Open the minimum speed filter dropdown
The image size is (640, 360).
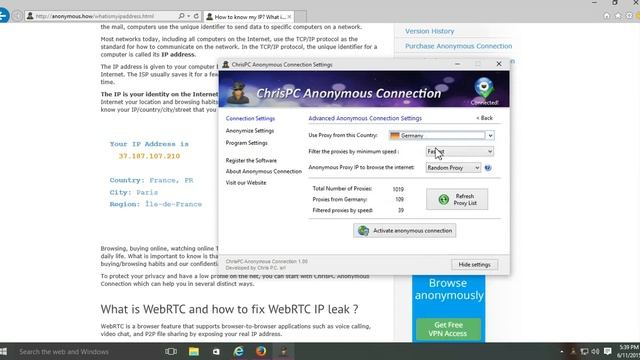coord(460,151)
